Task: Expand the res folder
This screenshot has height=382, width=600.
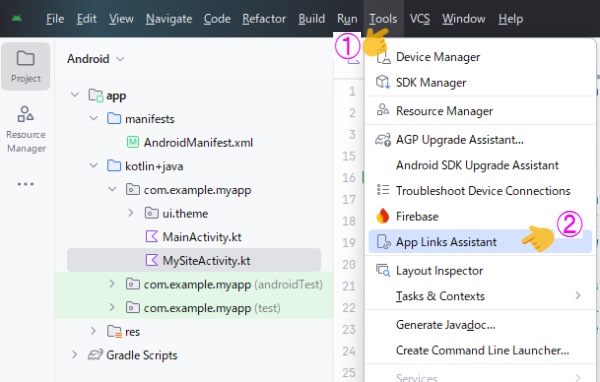Action: 93,331
